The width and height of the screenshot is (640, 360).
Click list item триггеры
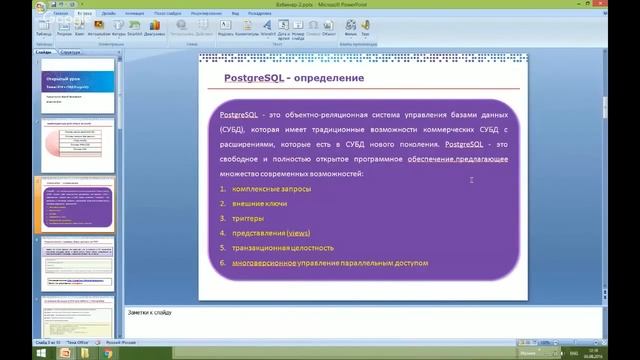[248, 218]
